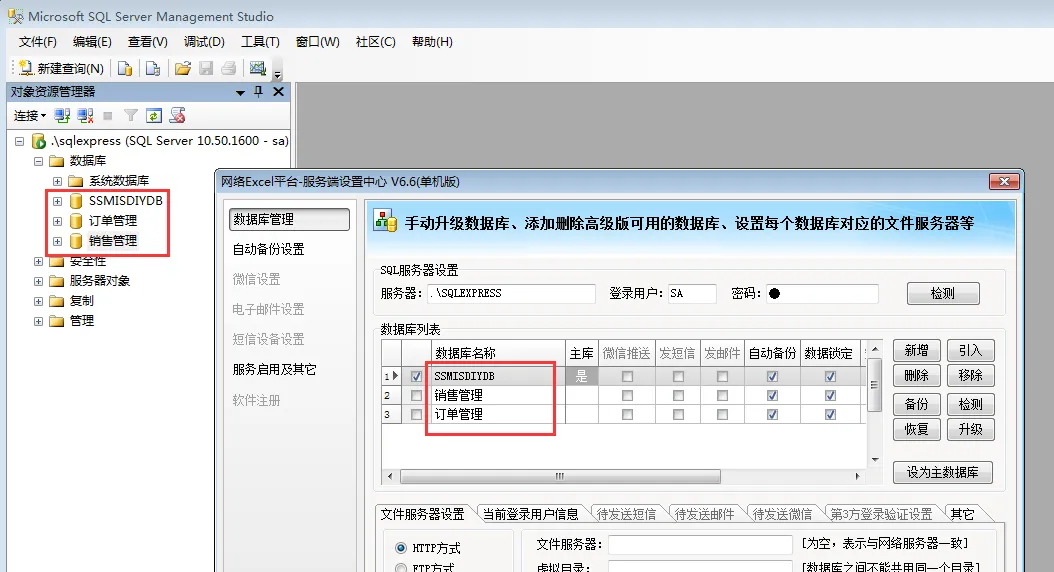This screenshot has height=572, width=1054.
Task: Select the 订单管理 database in tree
Action: pos(113,220)
